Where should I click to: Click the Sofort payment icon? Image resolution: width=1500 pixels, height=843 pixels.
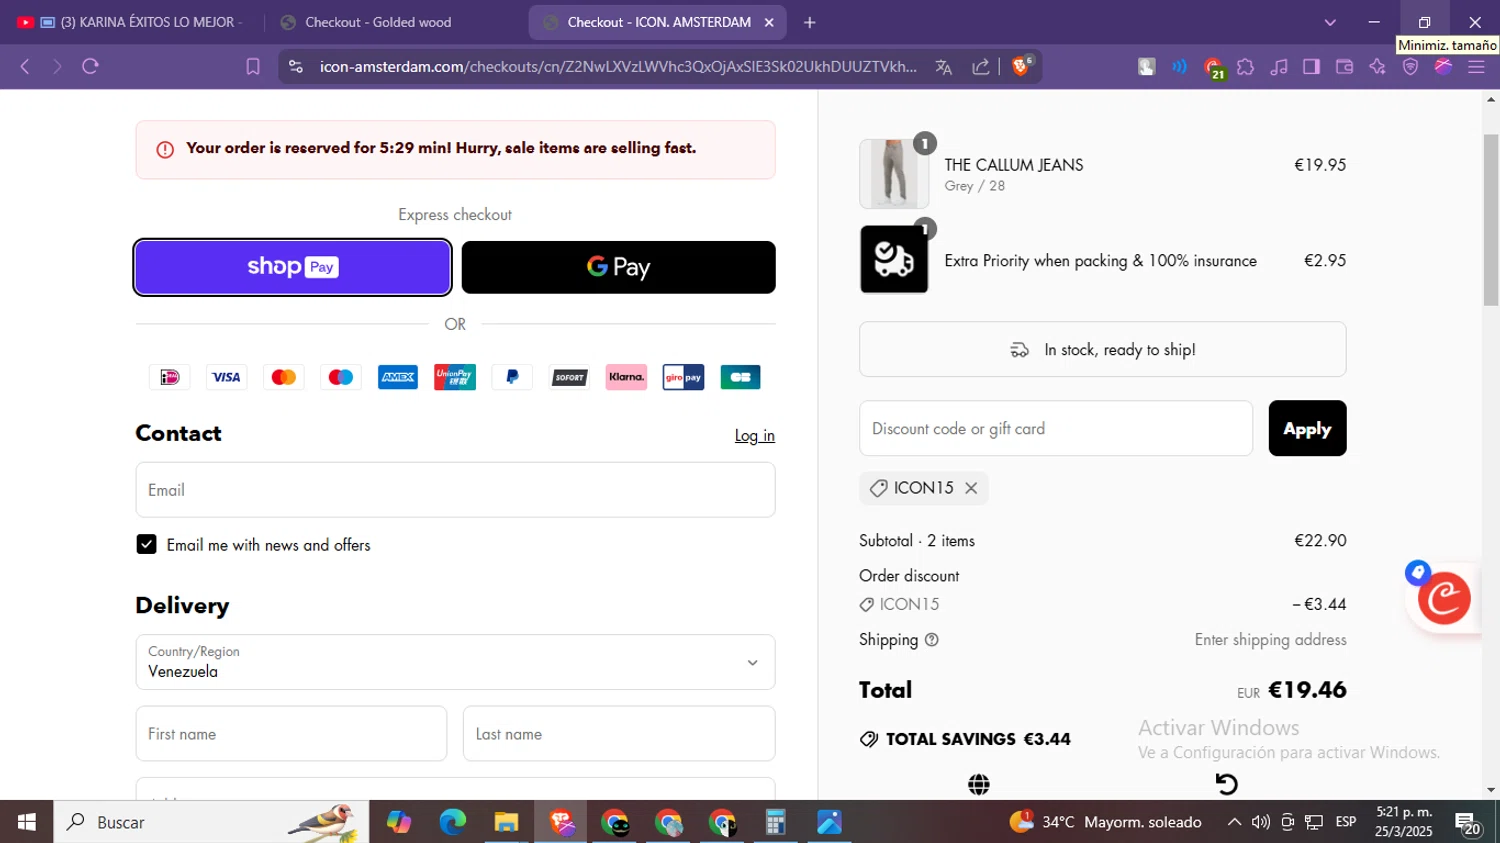click(x=569, y=377)
